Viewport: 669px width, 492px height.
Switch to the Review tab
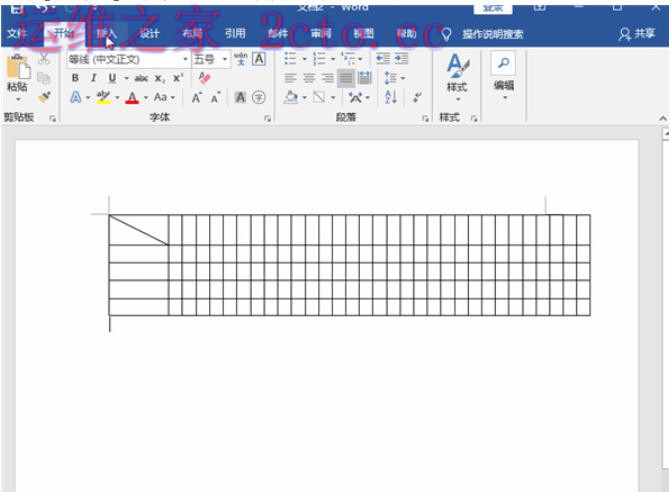click(321, 33)
